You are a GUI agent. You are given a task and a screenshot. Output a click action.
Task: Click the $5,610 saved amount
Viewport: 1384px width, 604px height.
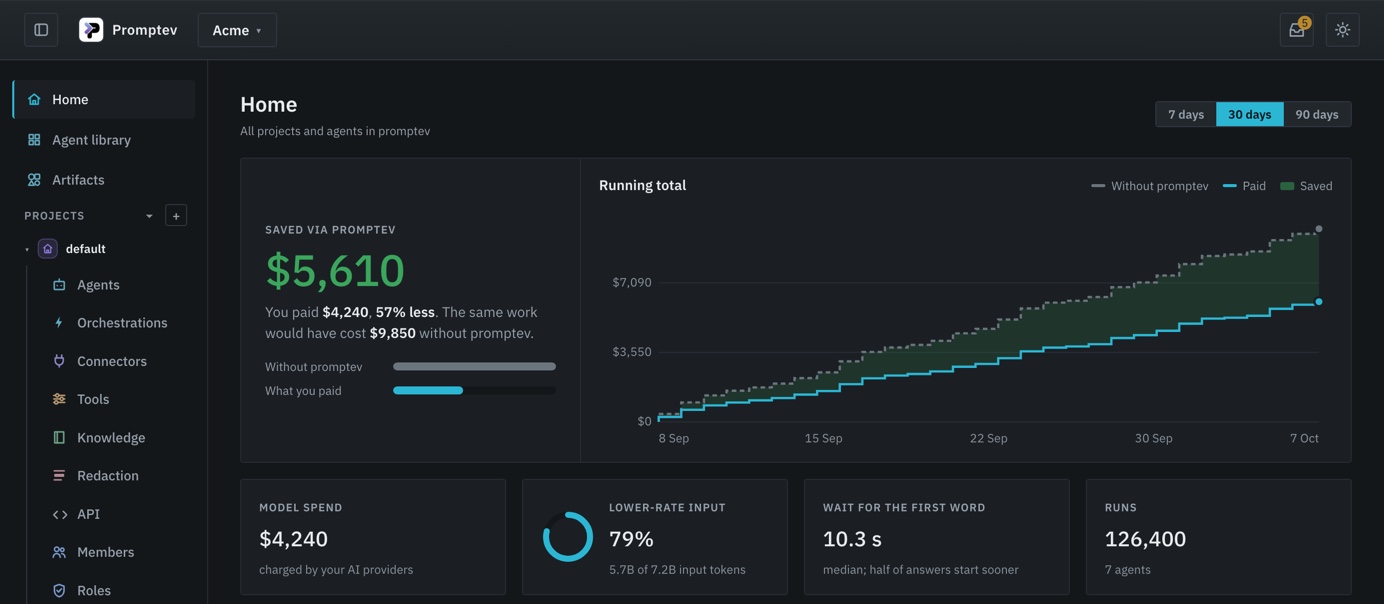click(x=335, y=270)
